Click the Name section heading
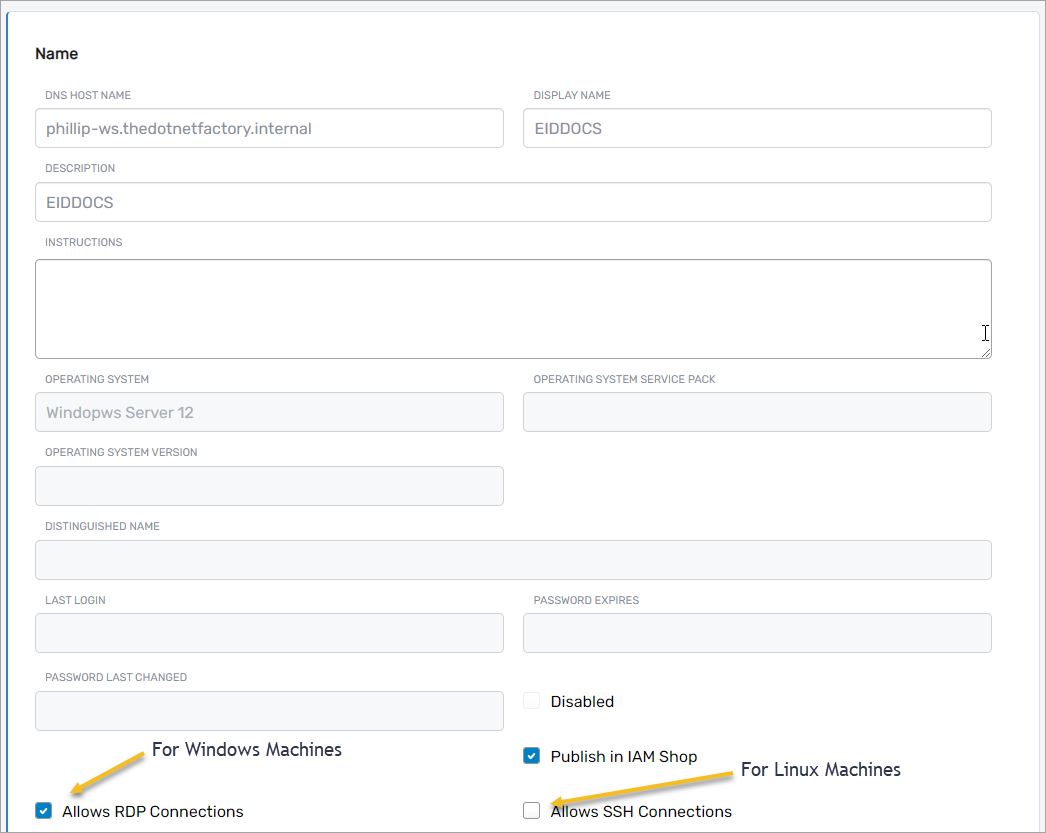 point(57,54)
